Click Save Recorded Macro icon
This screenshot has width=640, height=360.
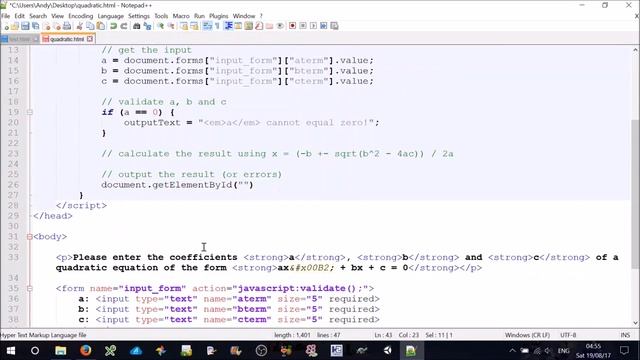[x=334, y=26]
